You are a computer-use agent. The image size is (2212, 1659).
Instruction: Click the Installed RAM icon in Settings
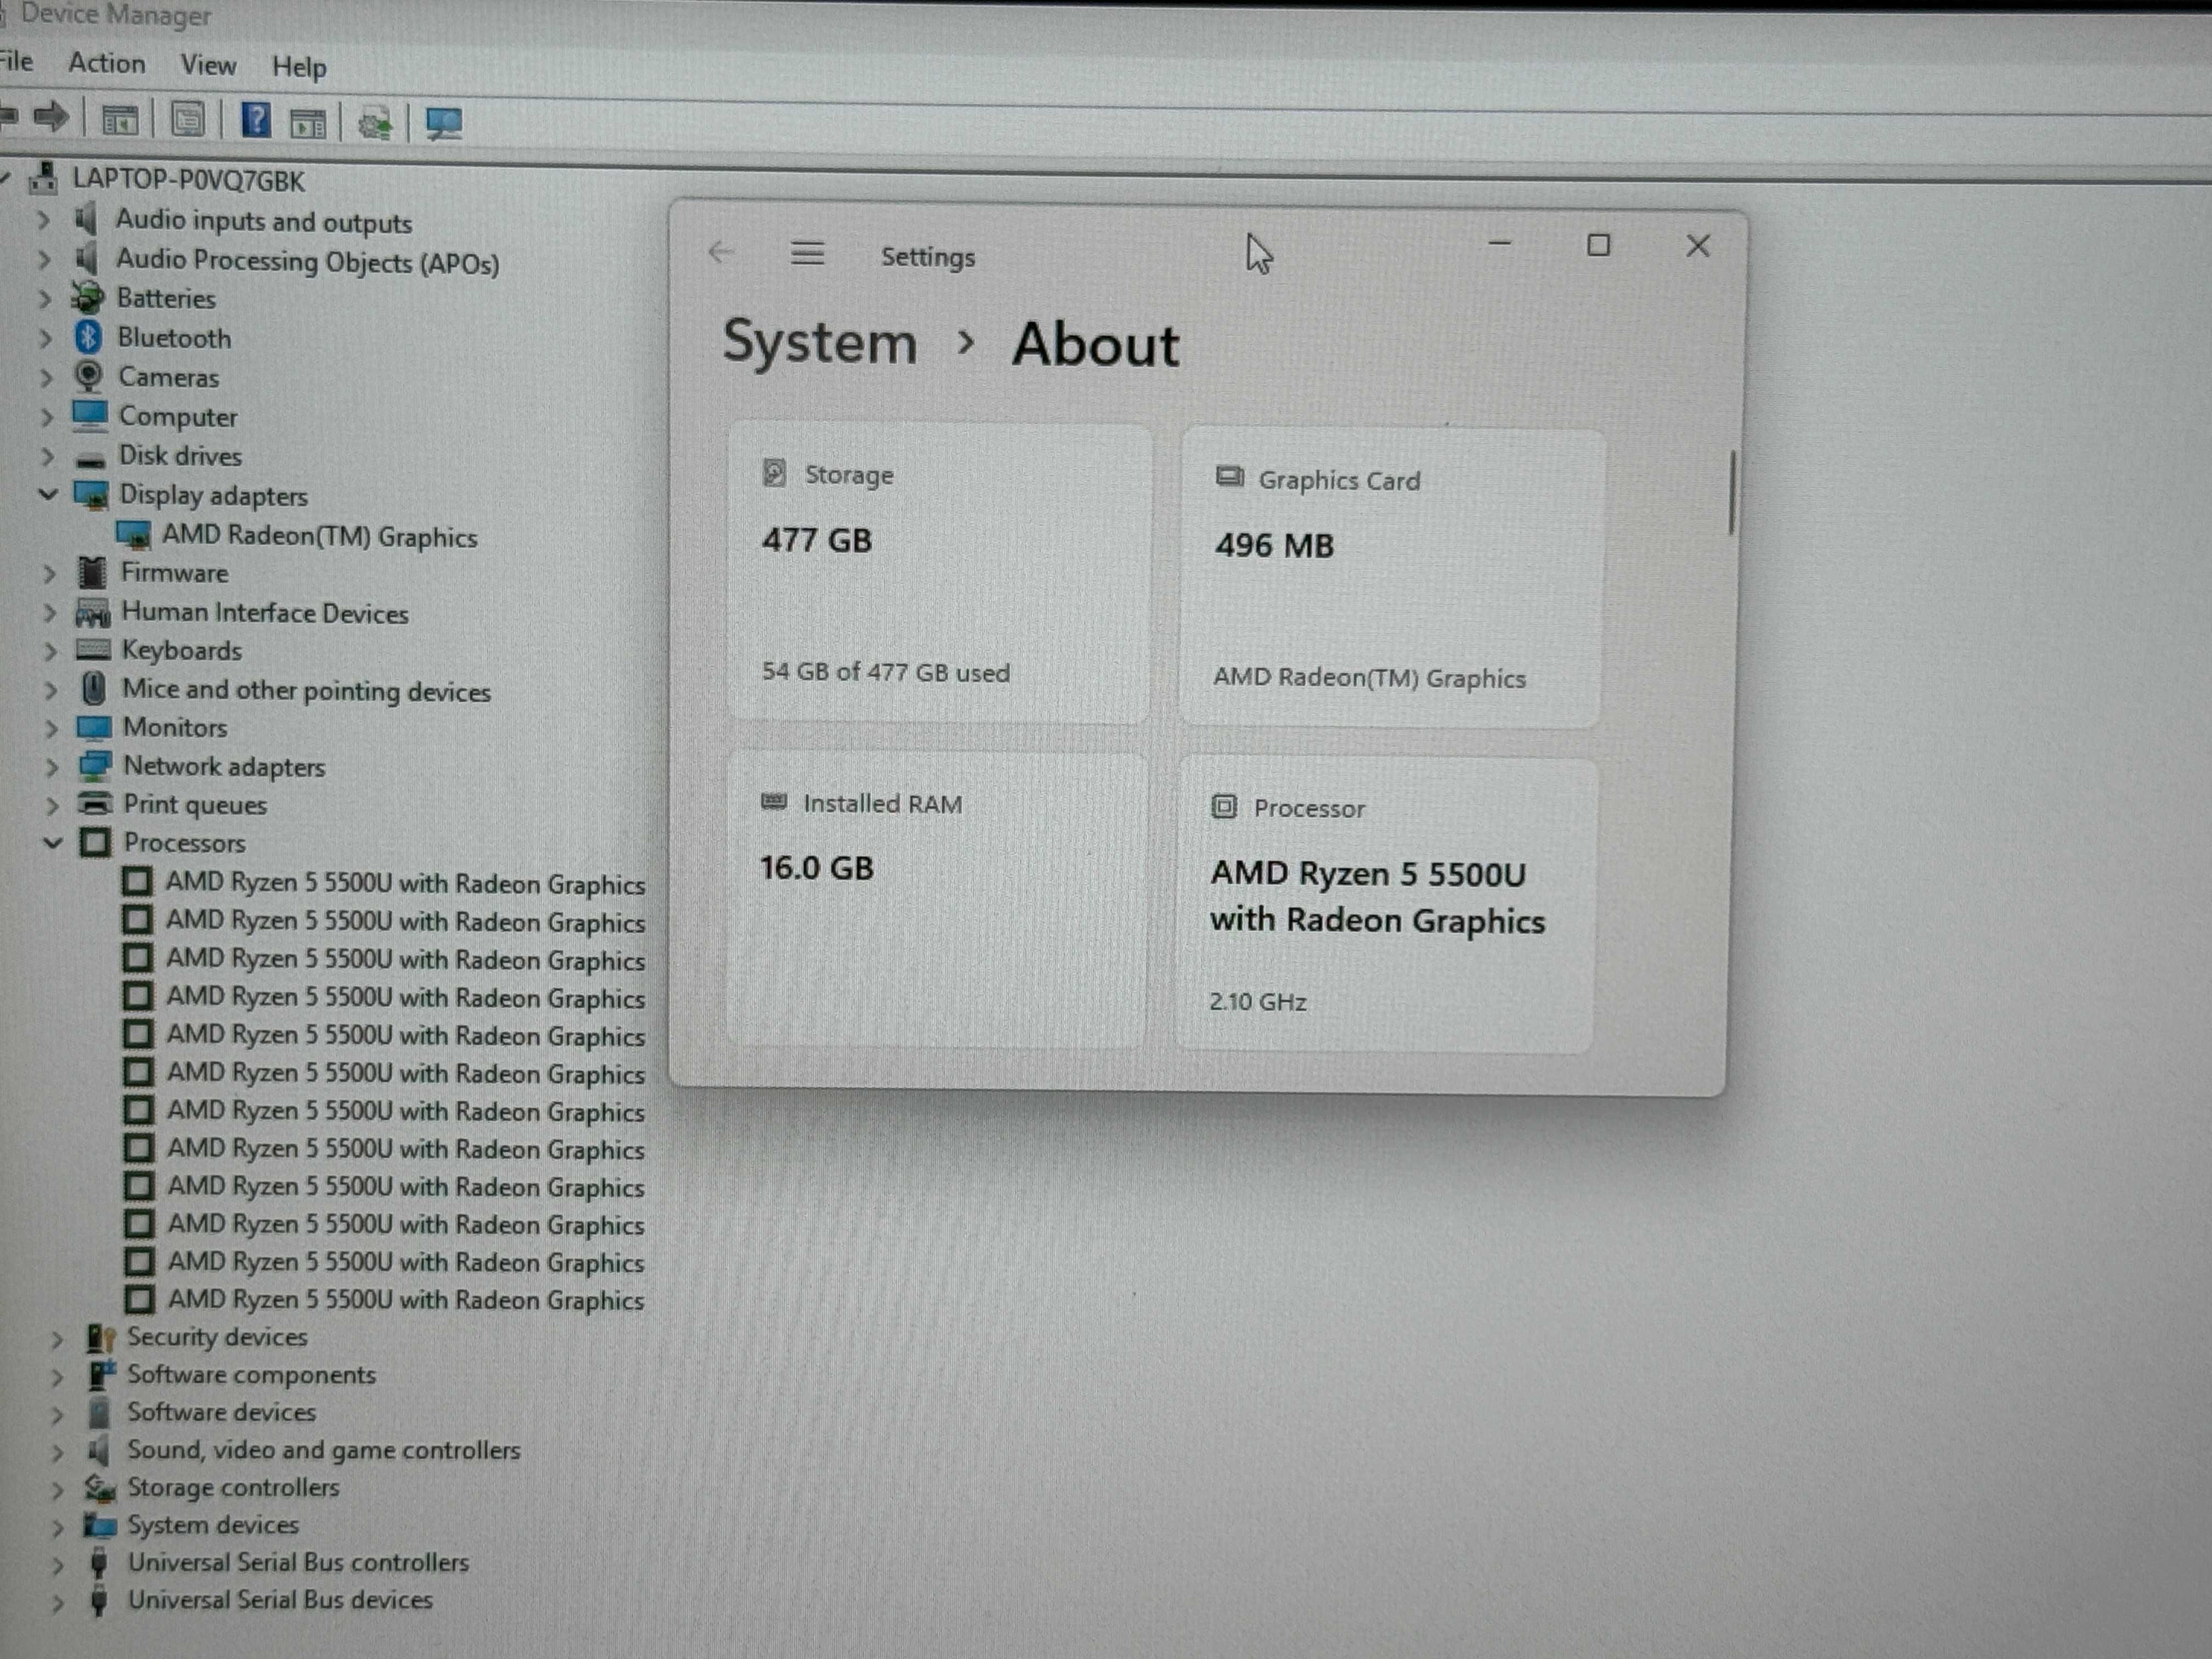click(x=774, y=801)
